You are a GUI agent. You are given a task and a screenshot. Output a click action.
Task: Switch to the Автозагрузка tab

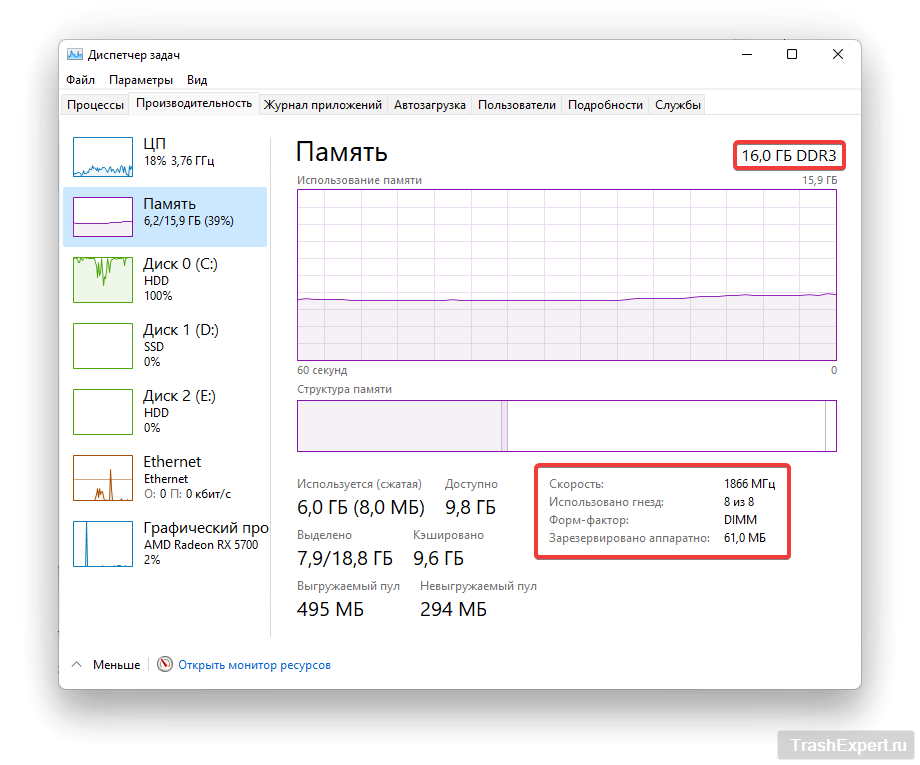pos(429,105)
